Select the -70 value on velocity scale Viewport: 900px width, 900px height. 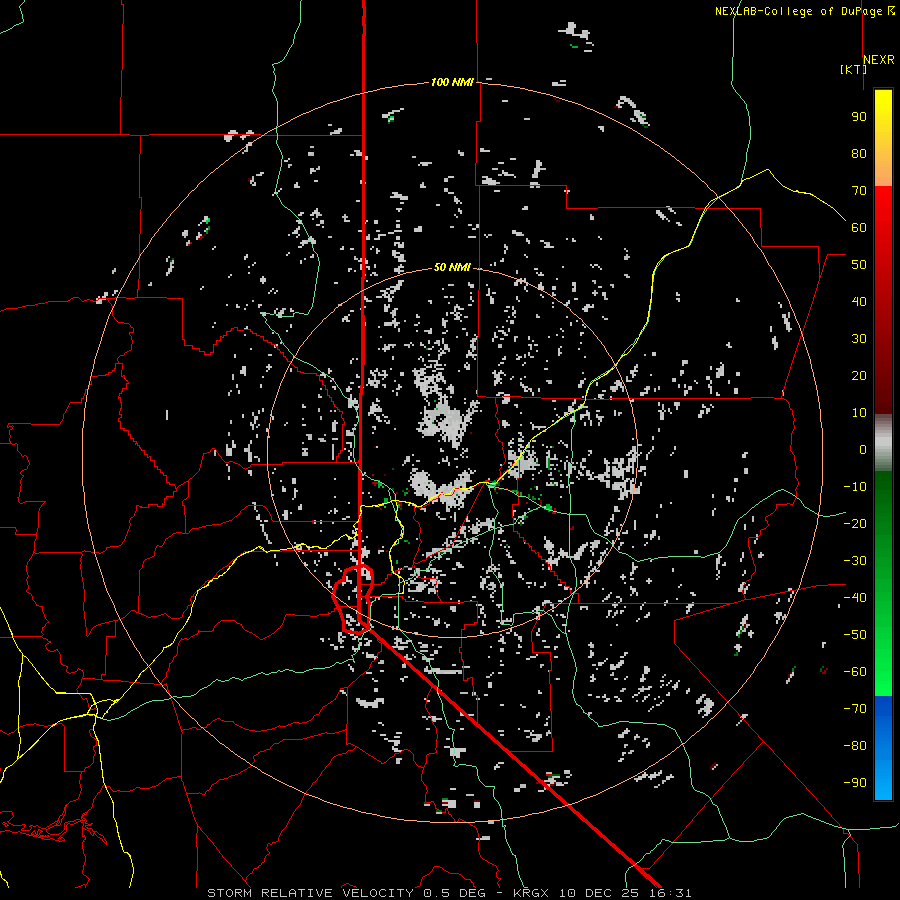(x=855, y=709)
